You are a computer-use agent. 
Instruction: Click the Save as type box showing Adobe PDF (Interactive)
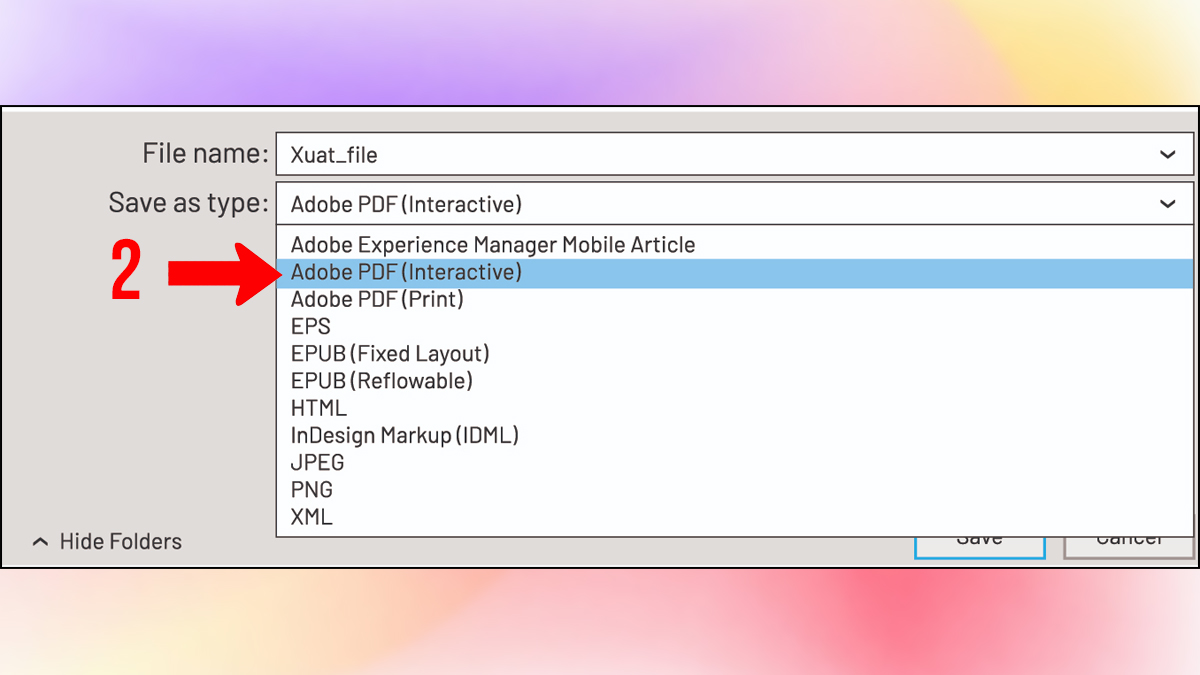[x=734, y=204]
